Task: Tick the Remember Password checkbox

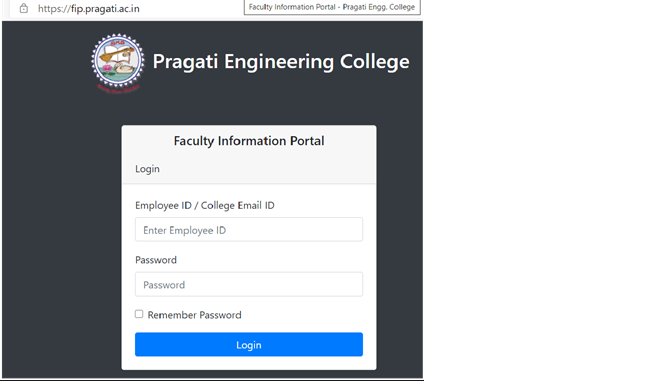Action: [139, 314]
